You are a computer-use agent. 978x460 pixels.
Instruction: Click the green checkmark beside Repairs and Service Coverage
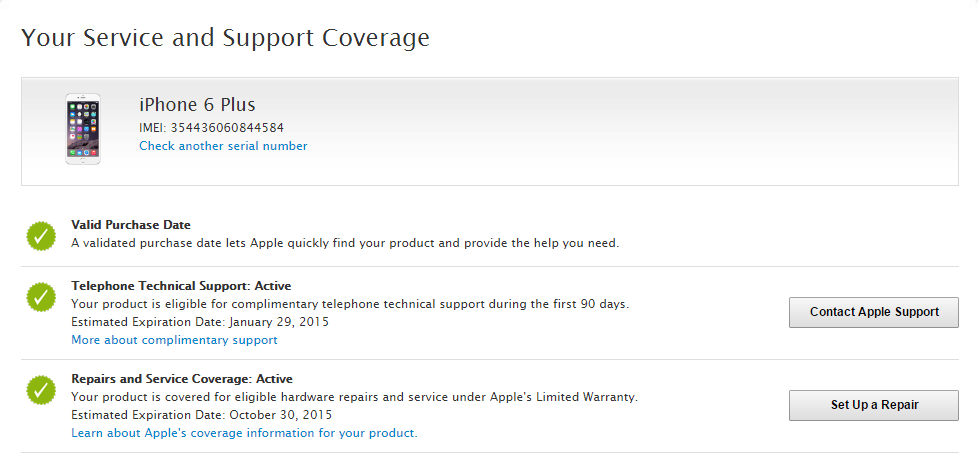[x=41, y=389]
